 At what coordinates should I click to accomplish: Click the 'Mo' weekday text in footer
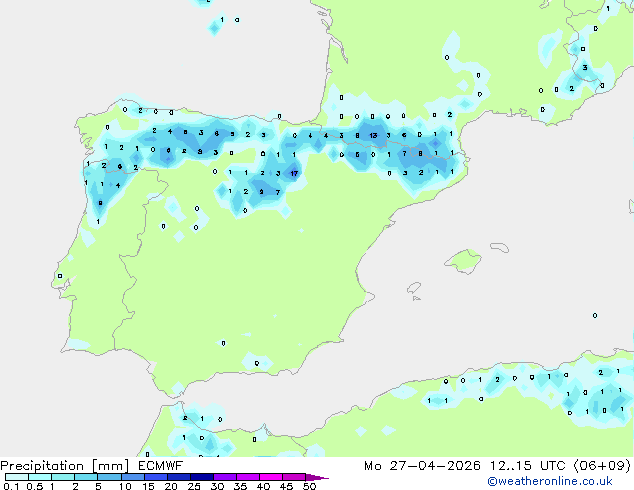click(372, 466)
